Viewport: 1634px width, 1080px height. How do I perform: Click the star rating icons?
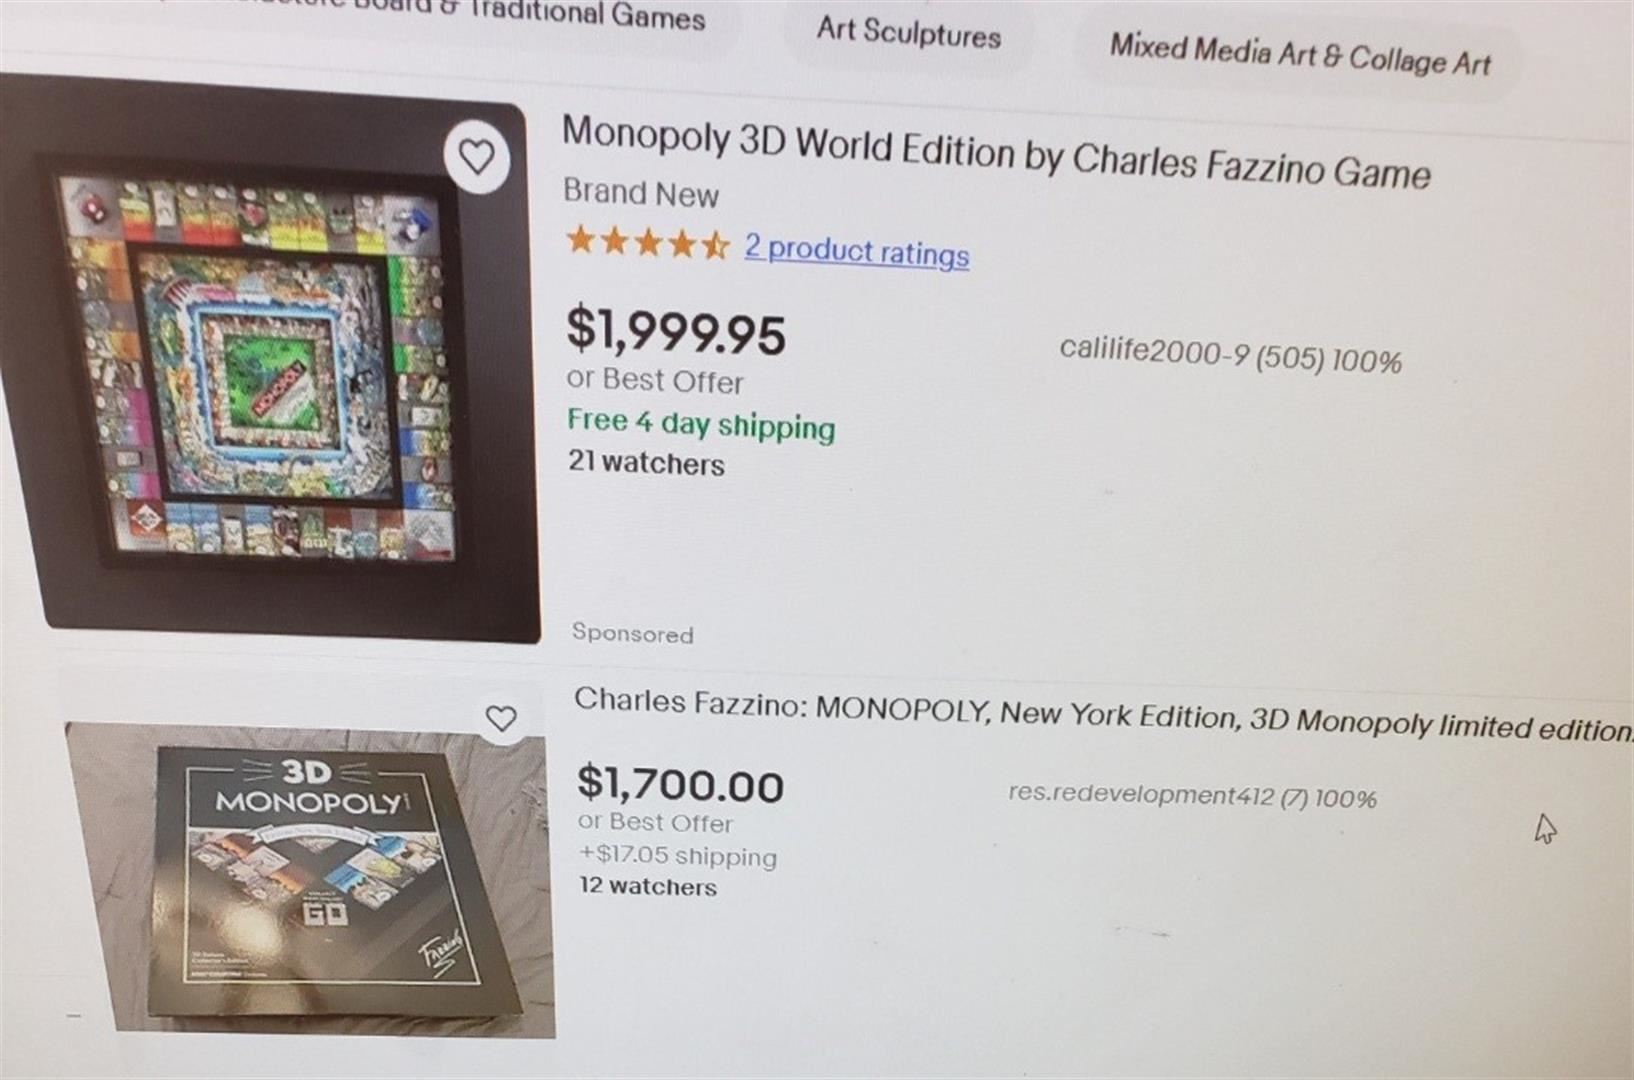tap(648, 243)
